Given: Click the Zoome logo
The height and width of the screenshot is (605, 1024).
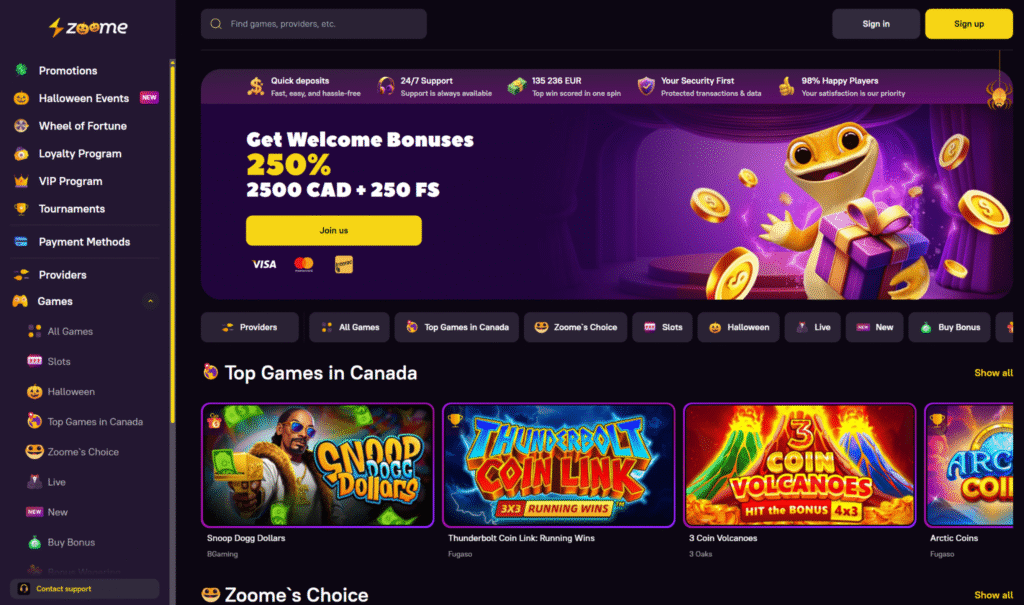Looking at the screenshot, I should click(88, 27).
